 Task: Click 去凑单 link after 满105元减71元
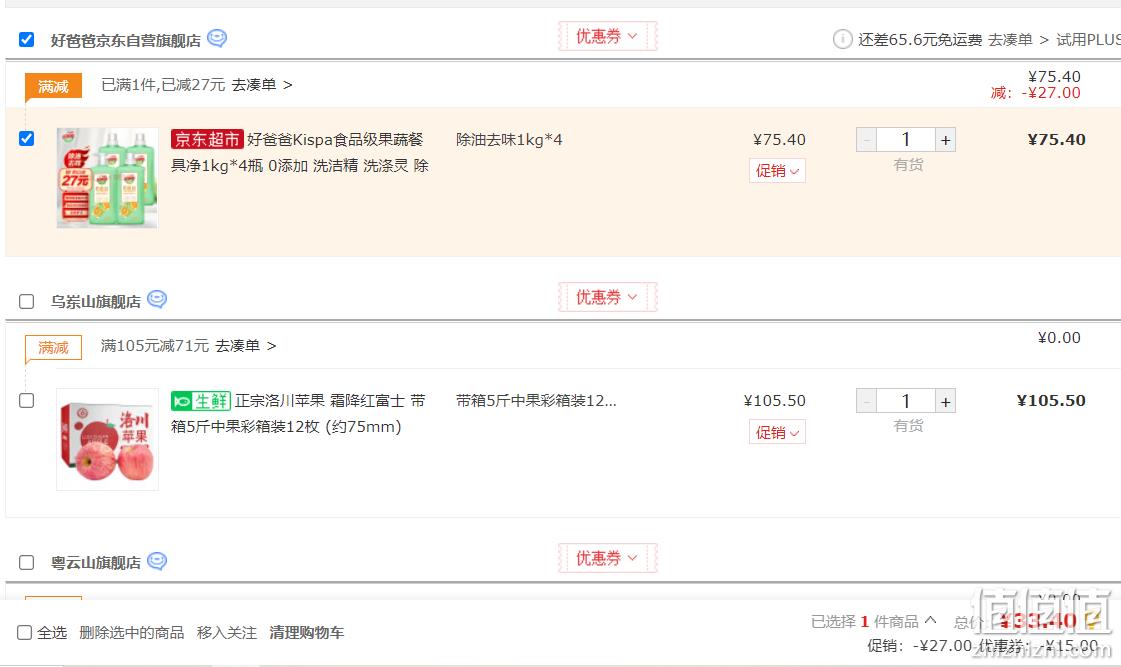245,346
